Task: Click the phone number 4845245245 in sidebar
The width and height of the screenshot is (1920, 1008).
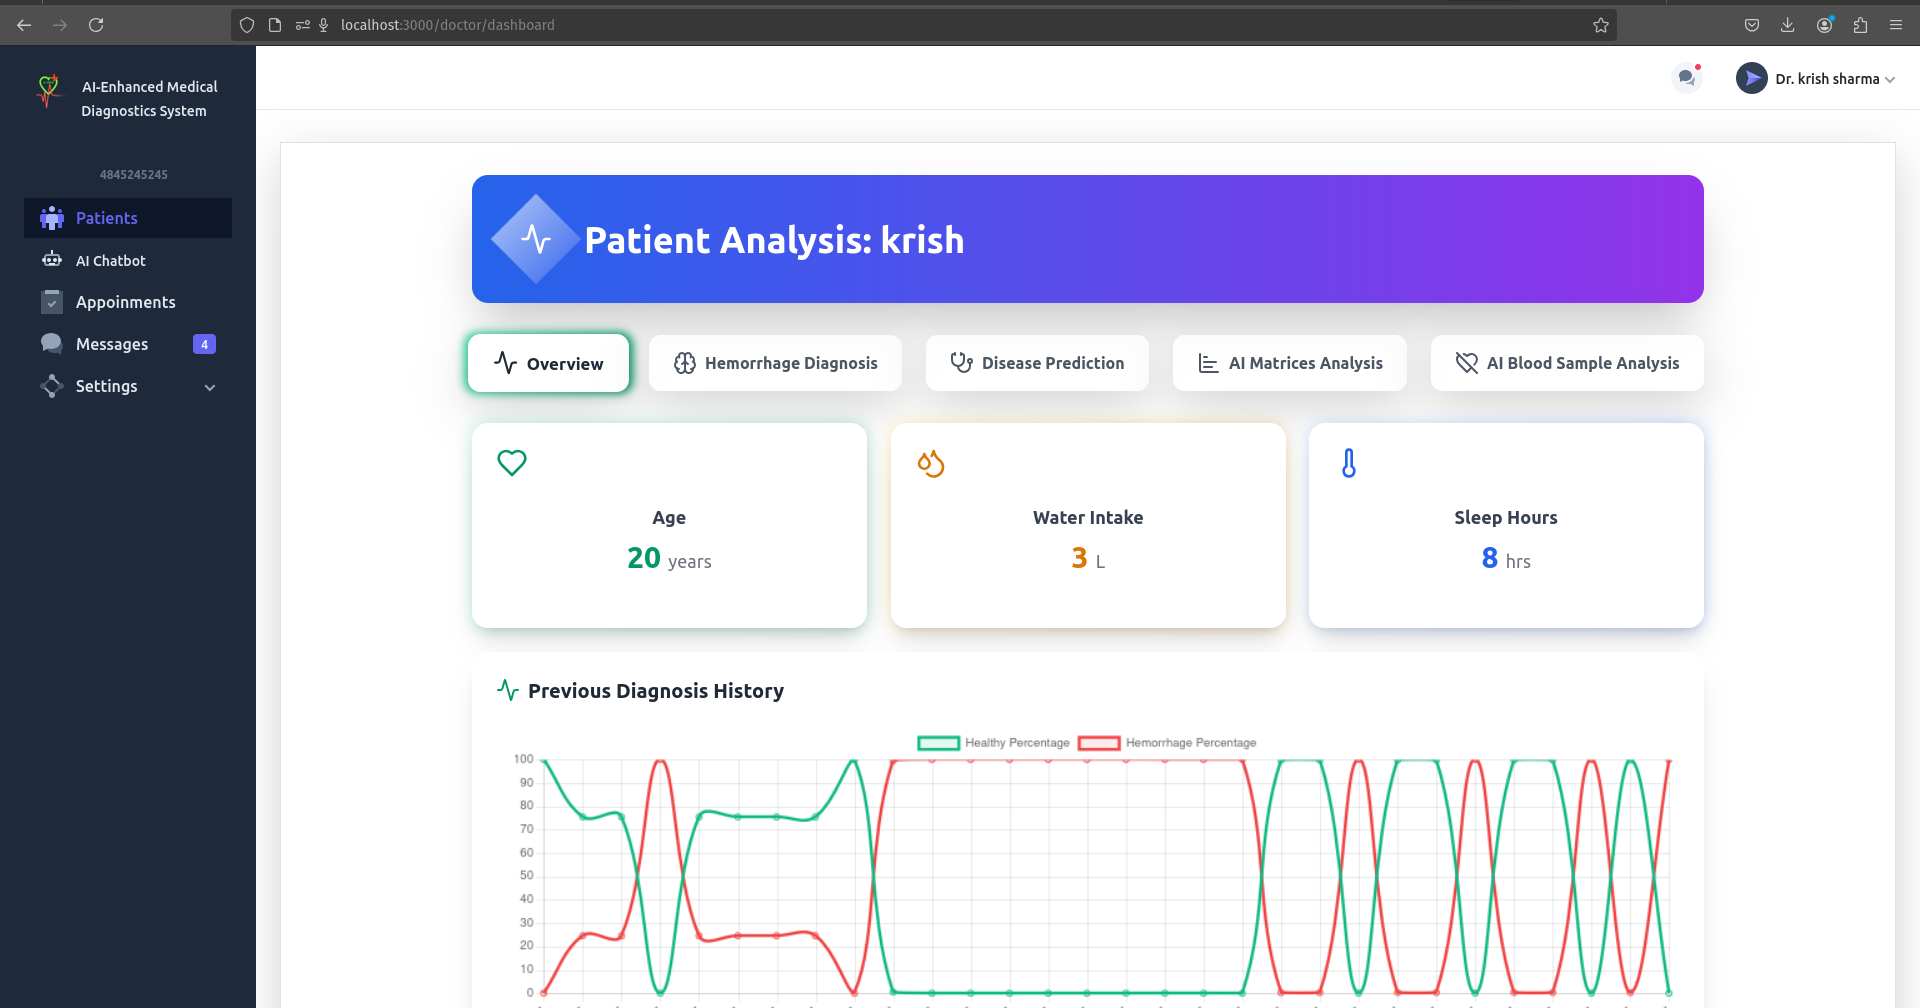Action: [x=134, y=174]
